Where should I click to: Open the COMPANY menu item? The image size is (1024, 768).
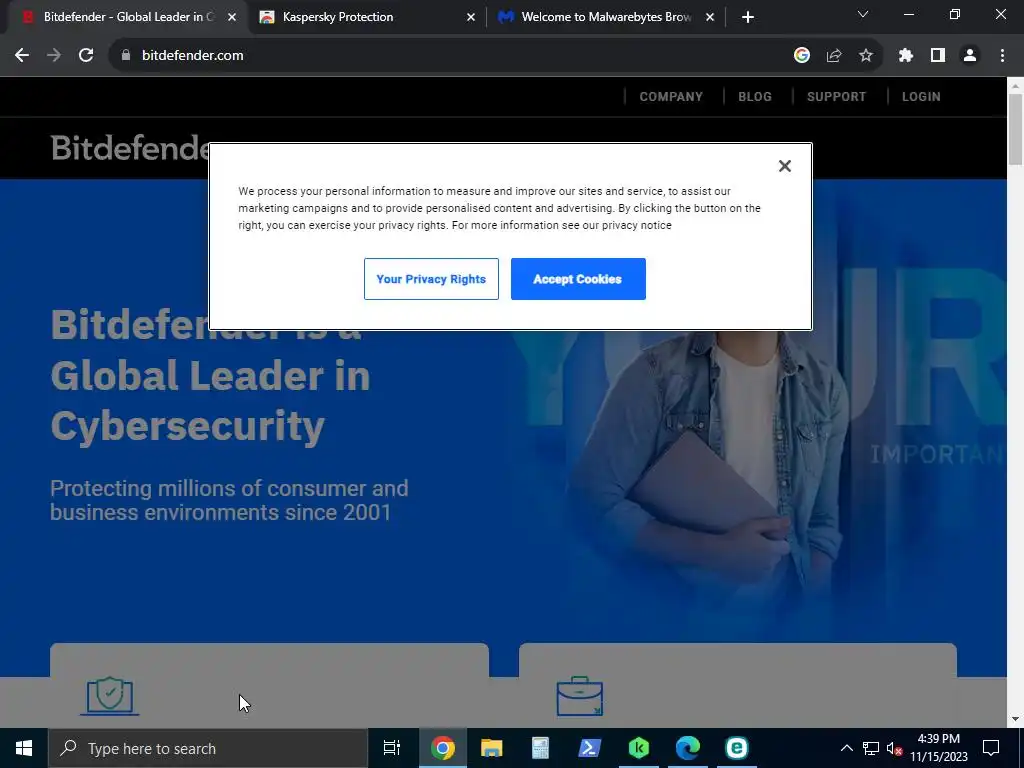coord(671,97)
